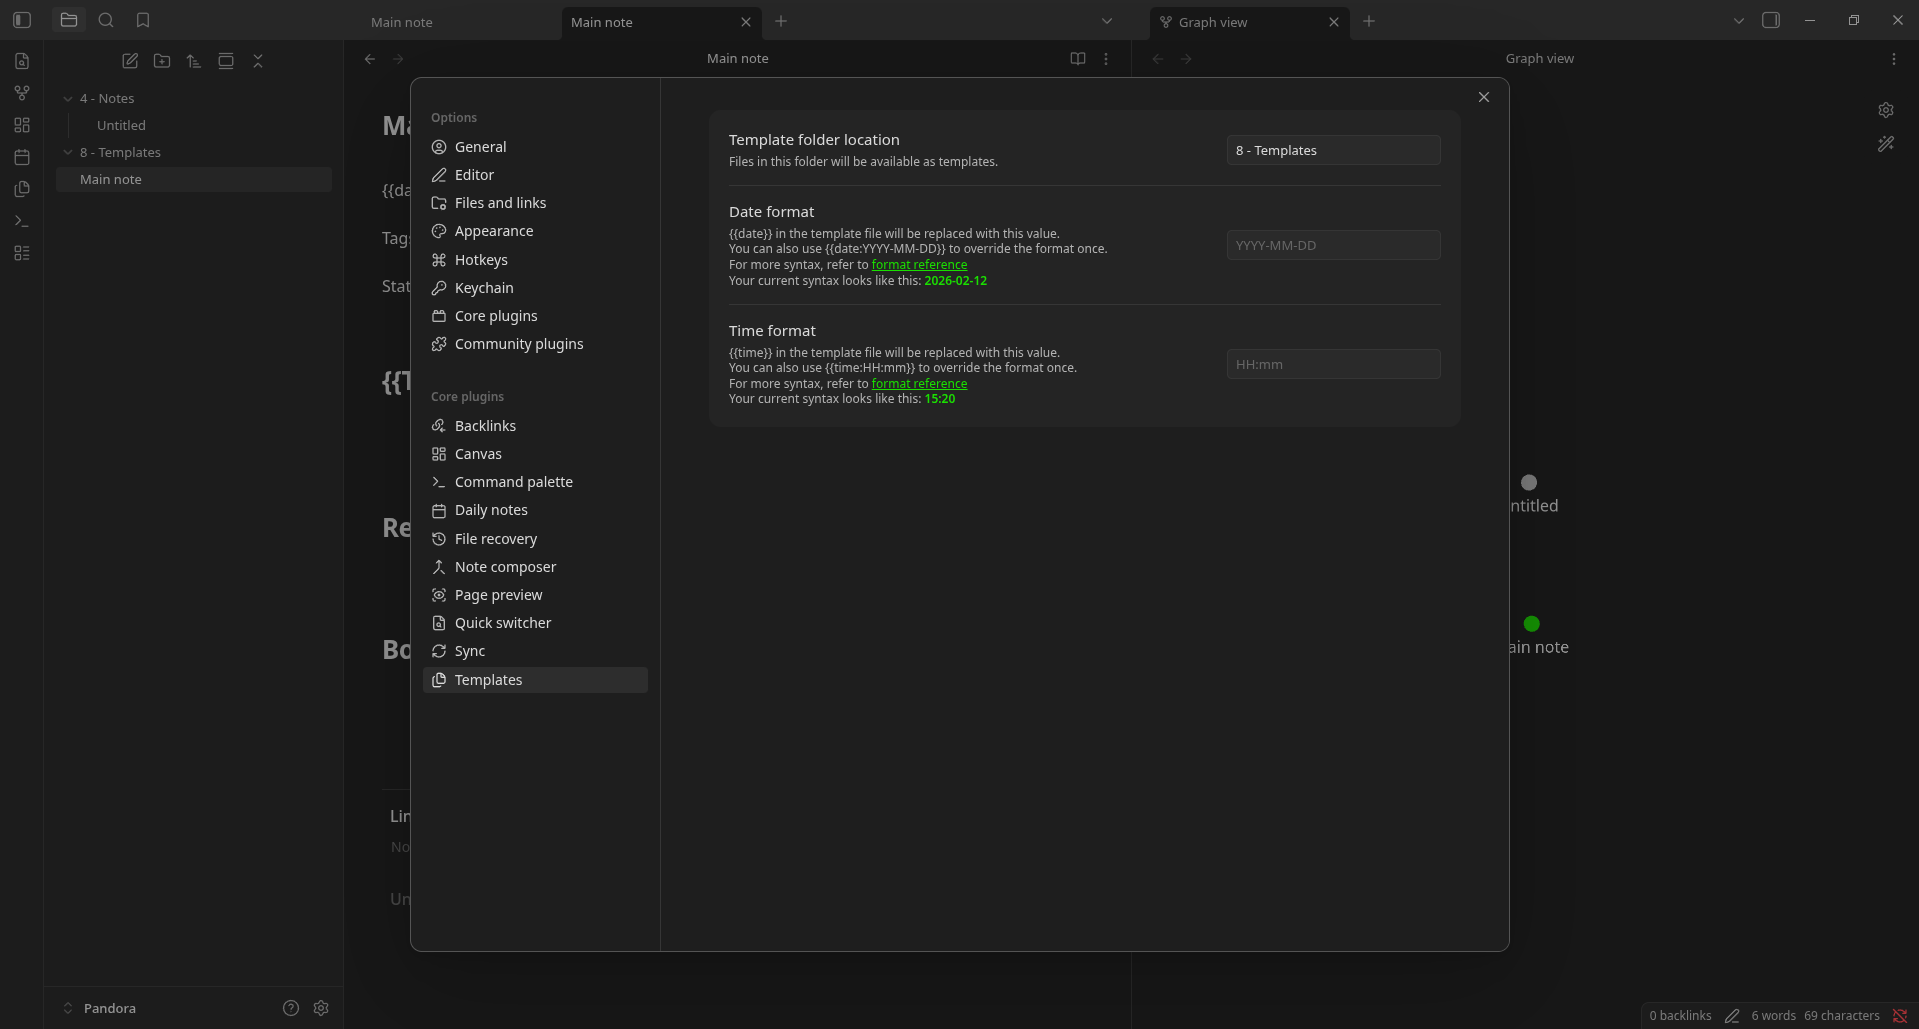
Task: Open the search pane icon
Action: pyautogui.click(x=106, y=20)
